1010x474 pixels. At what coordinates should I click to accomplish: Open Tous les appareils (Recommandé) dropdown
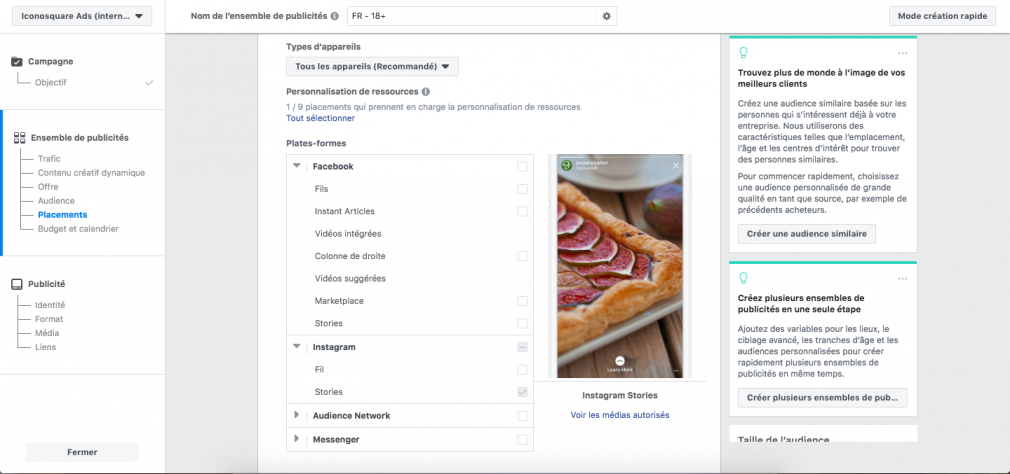372,66
